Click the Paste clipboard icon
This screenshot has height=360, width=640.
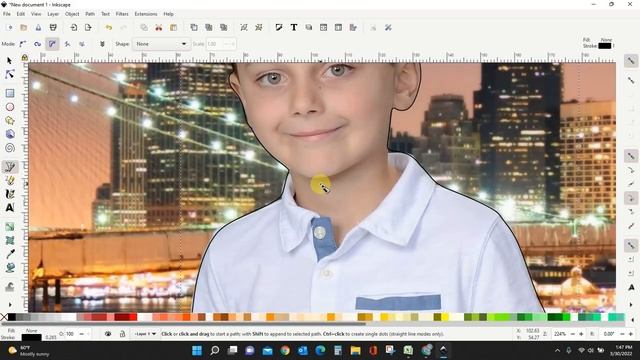point(173,27)
